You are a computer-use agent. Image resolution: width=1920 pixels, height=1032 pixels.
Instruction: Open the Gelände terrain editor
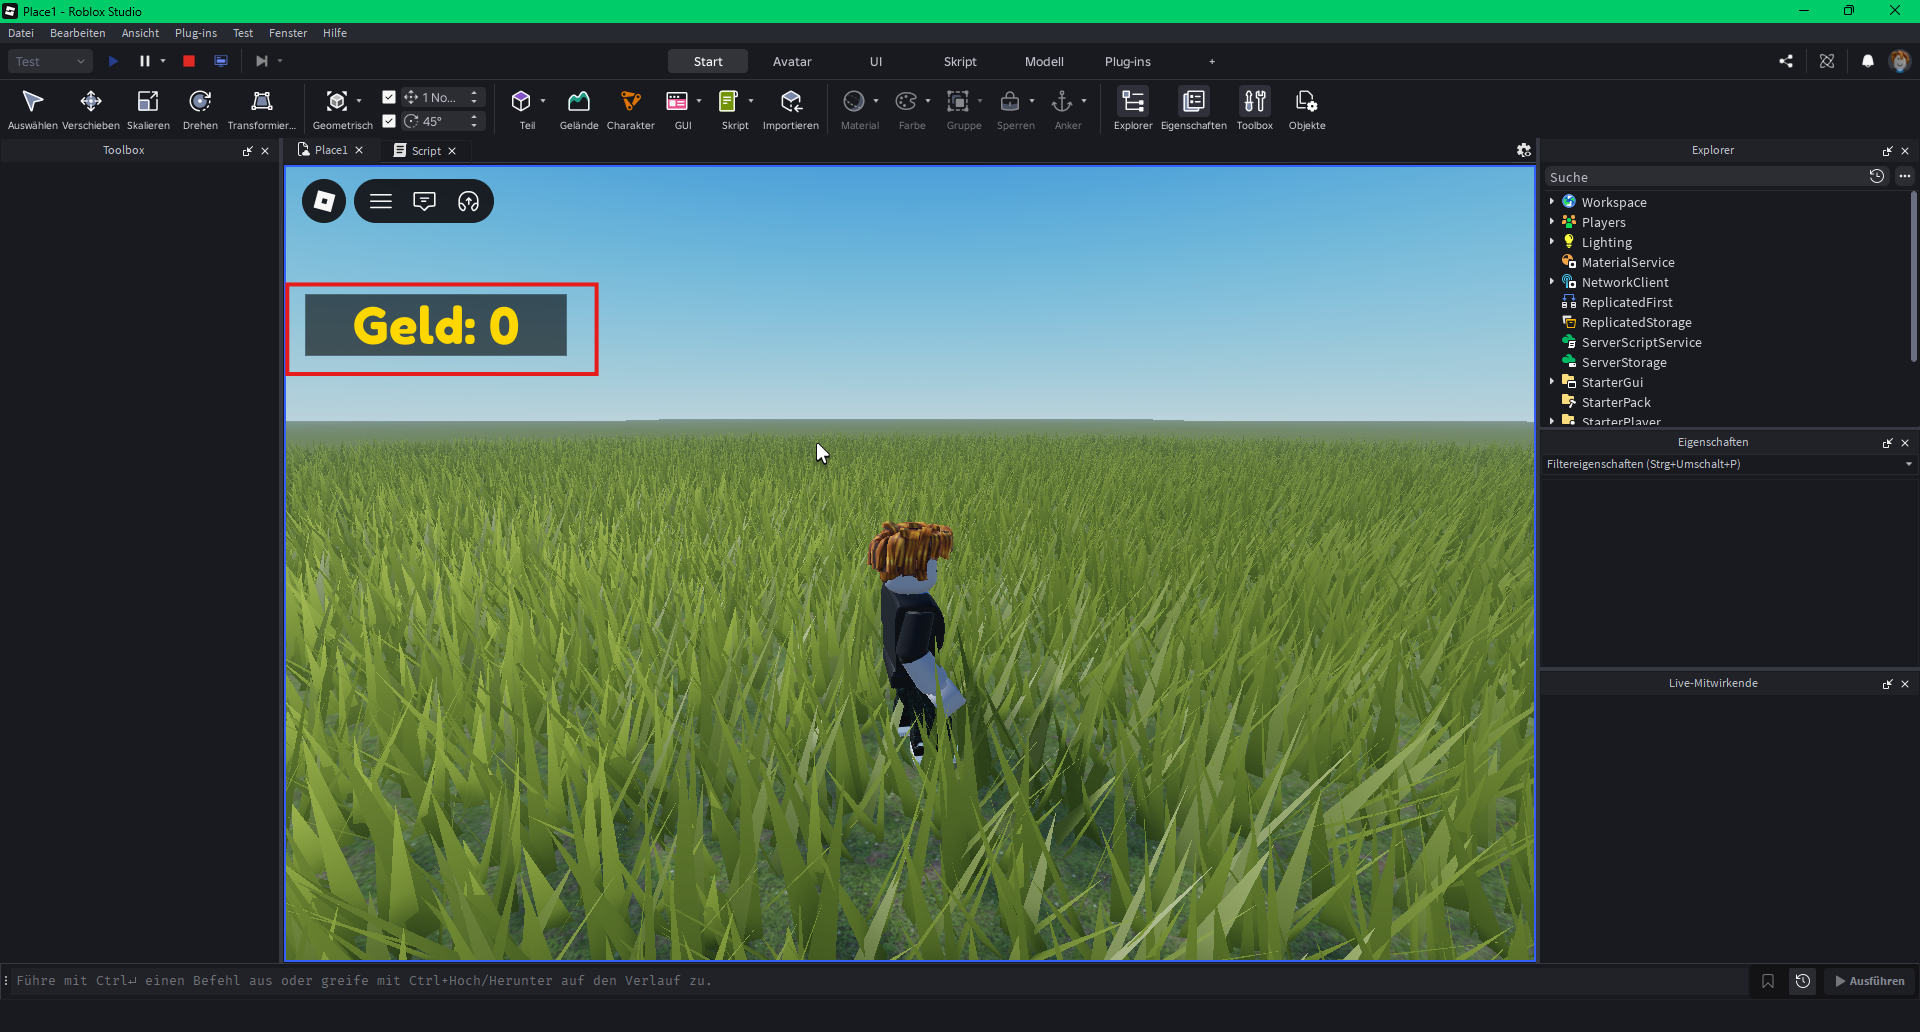point(579,109)
